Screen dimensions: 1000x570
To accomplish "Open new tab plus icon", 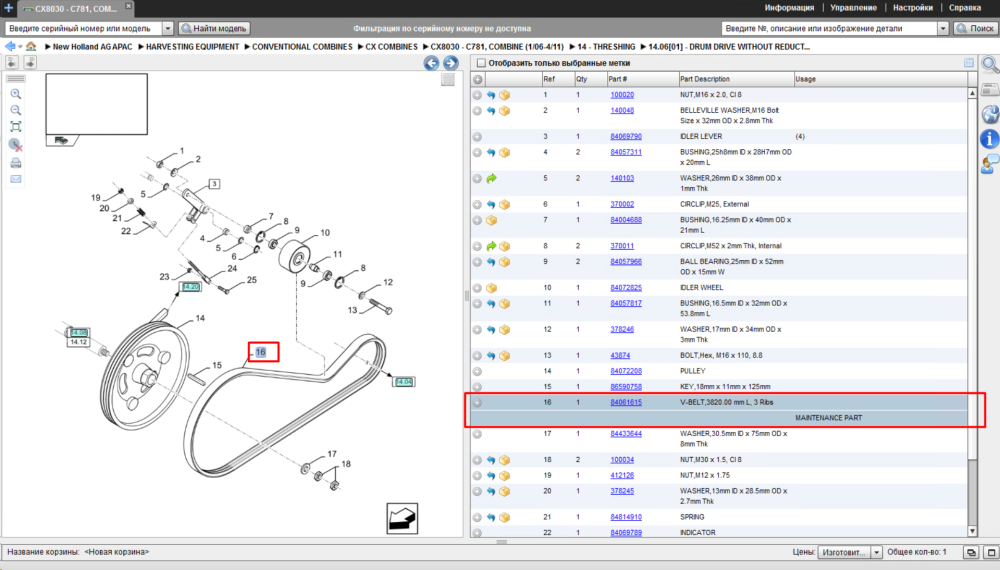I will tap(8, 8).
